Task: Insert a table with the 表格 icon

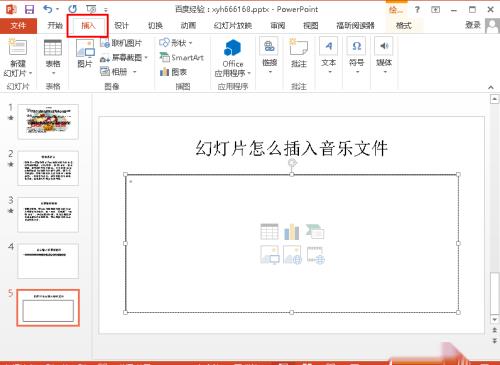Action: pos(53,48)
